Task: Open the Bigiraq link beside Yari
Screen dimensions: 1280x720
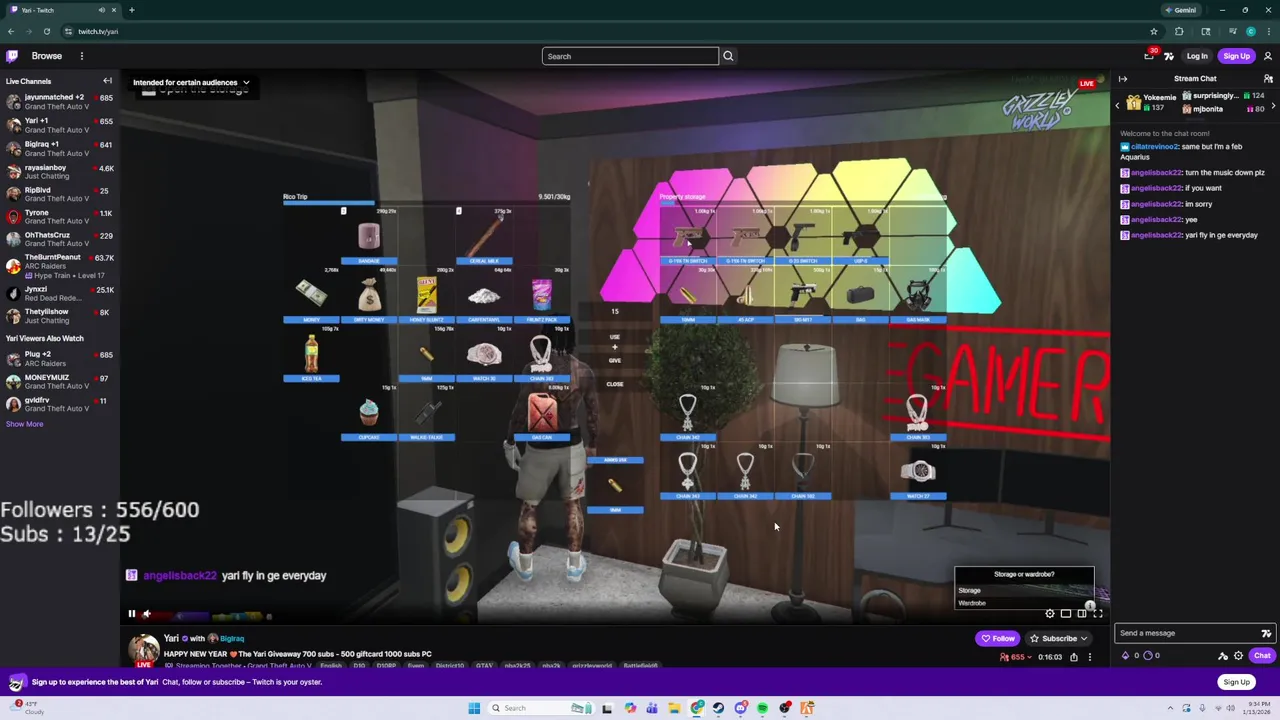Action: click(x=232, y=638)
